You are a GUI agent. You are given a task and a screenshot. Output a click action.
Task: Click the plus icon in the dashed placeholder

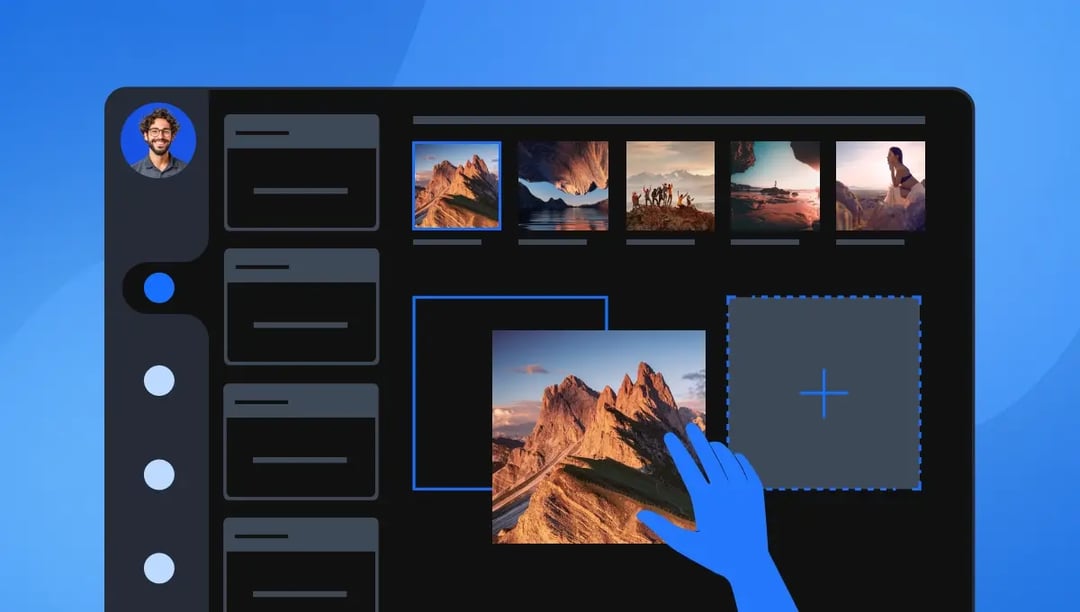(824, 393)
